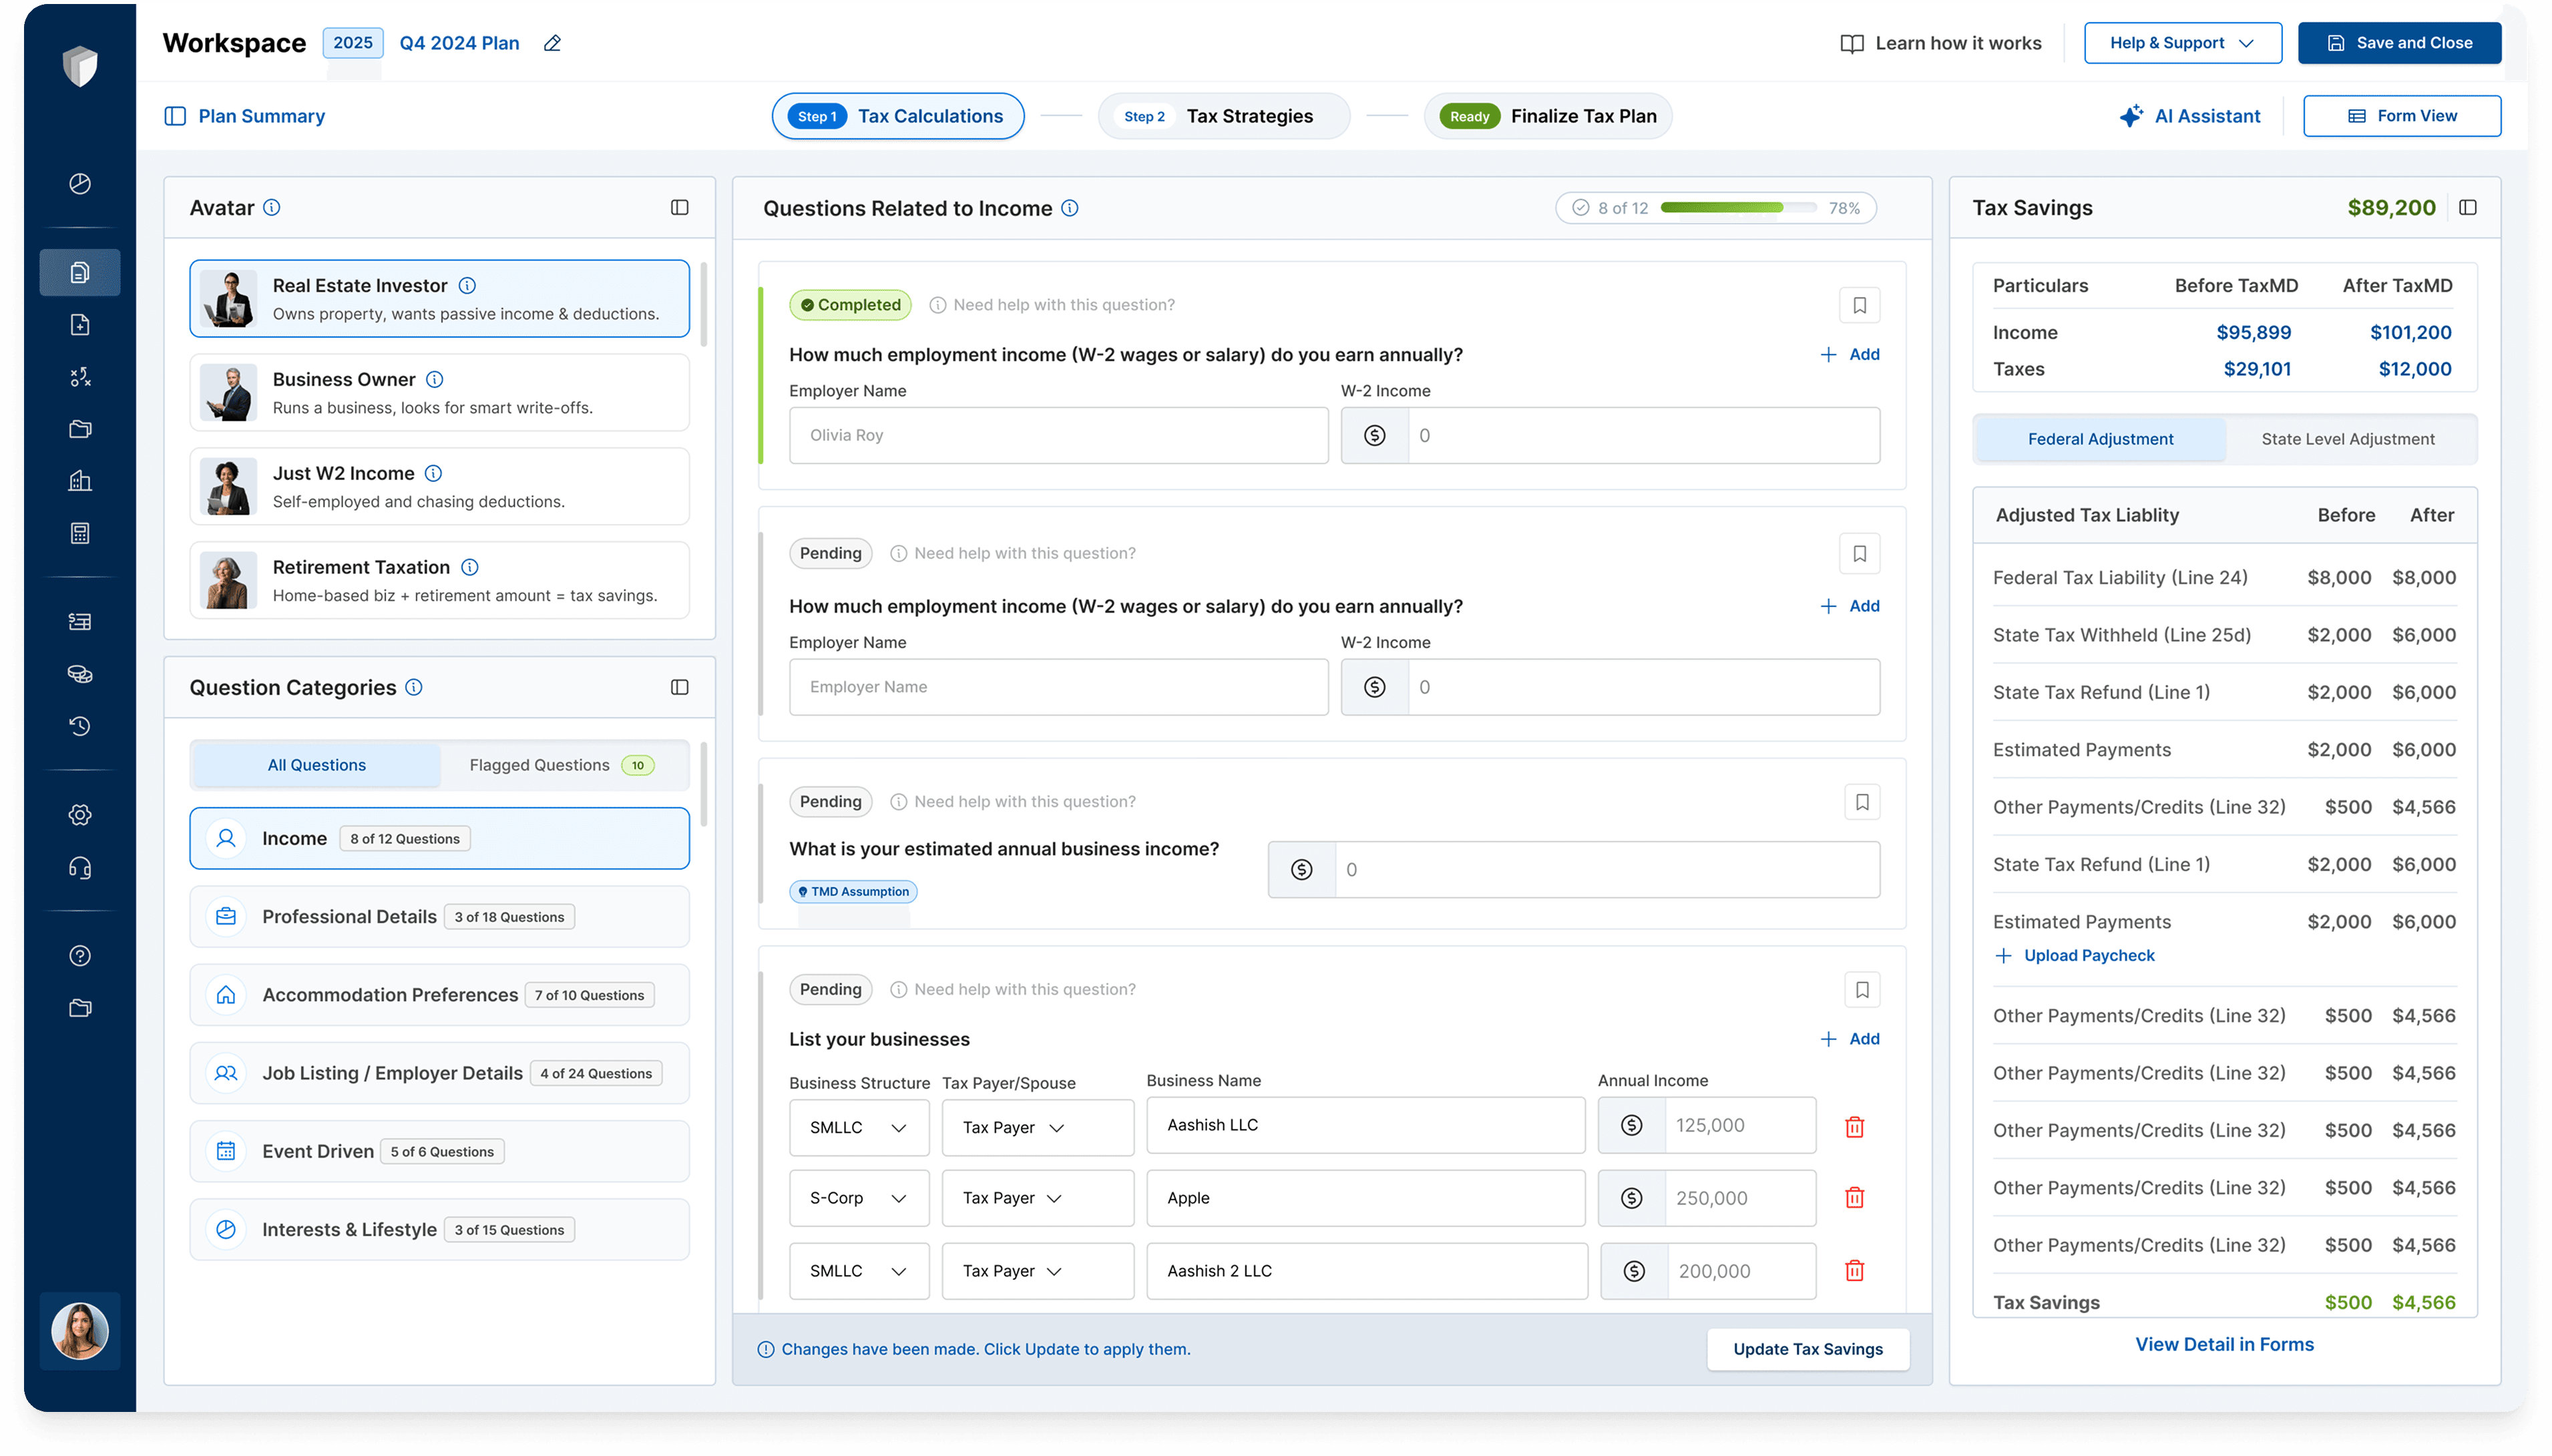Expand the S-Corp business structure dropdown
Viewport: 2552px width, 1456px height.
click(x=859, y=1198)
